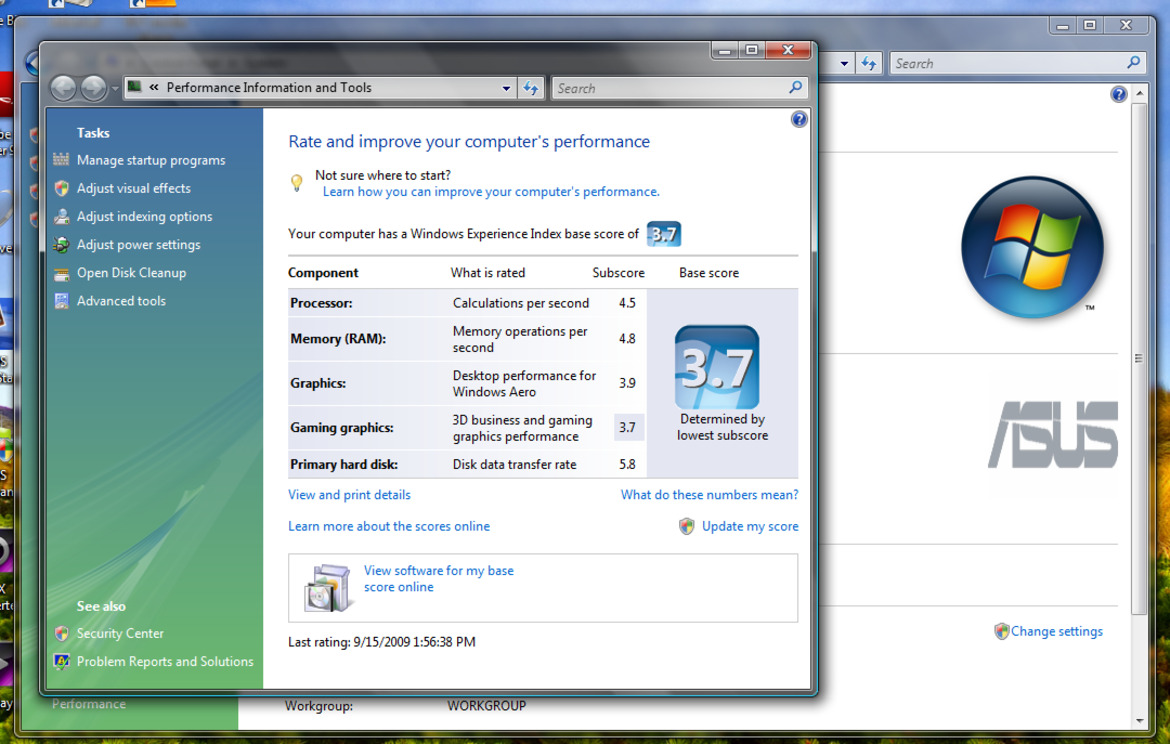The width and height of the screenshot is (1170, 744).
Task: Click the Search field in System window
Action: (x=1007, y=63)
